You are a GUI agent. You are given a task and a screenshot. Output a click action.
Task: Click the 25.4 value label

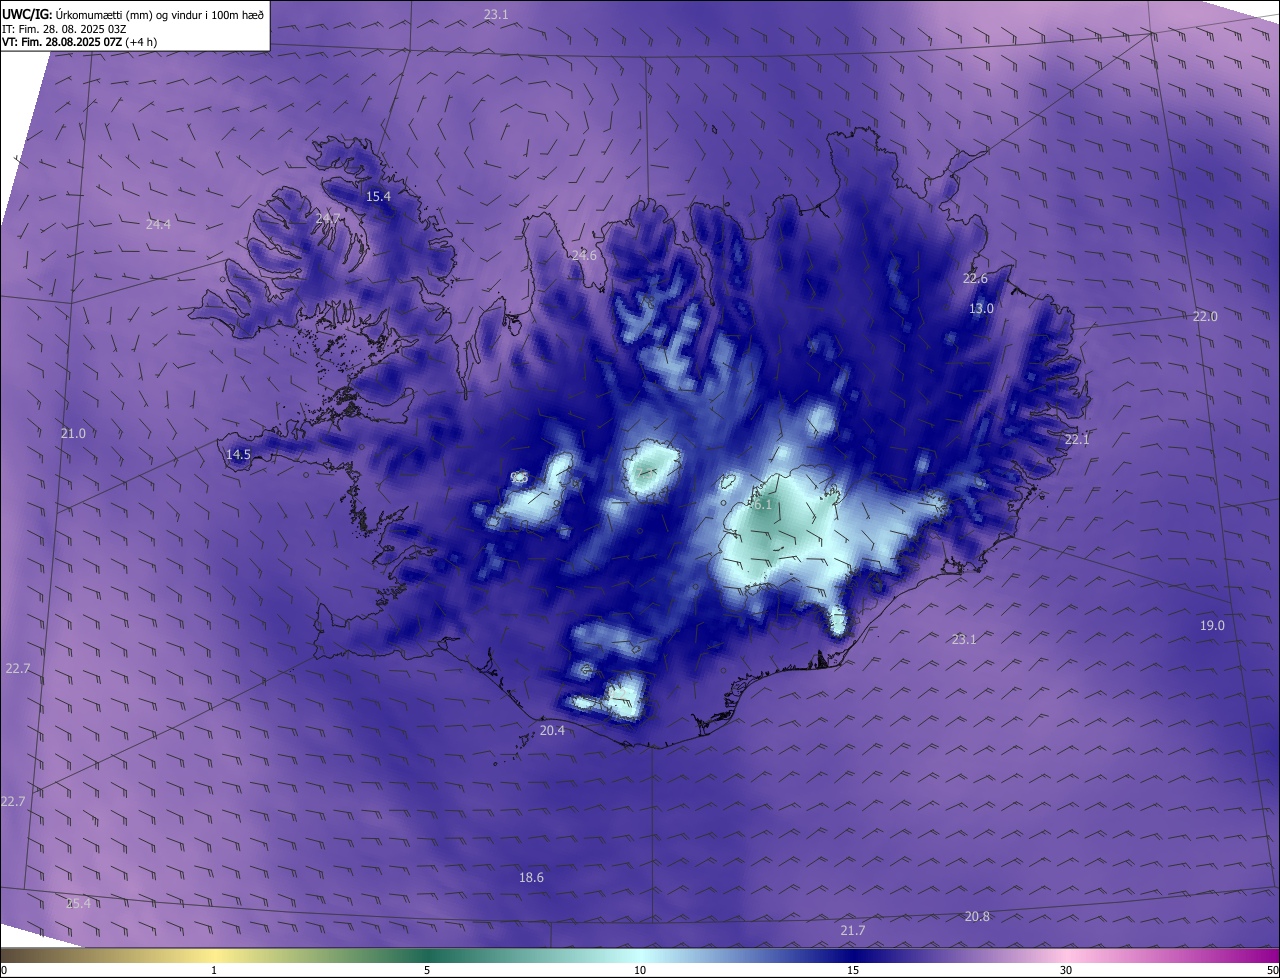tap(78, 903)
